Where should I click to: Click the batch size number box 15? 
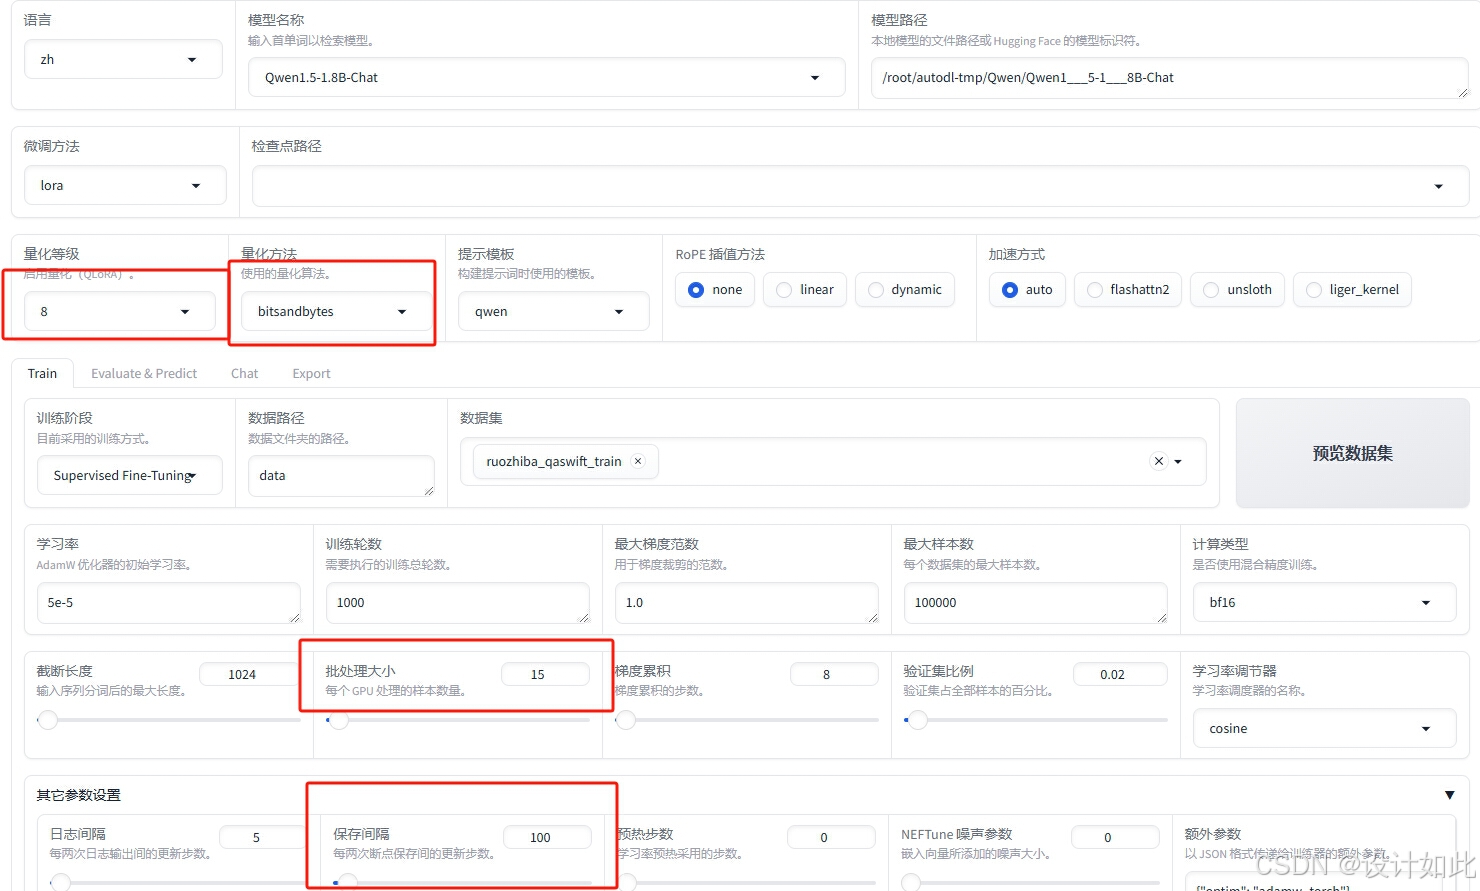[544, 674]
